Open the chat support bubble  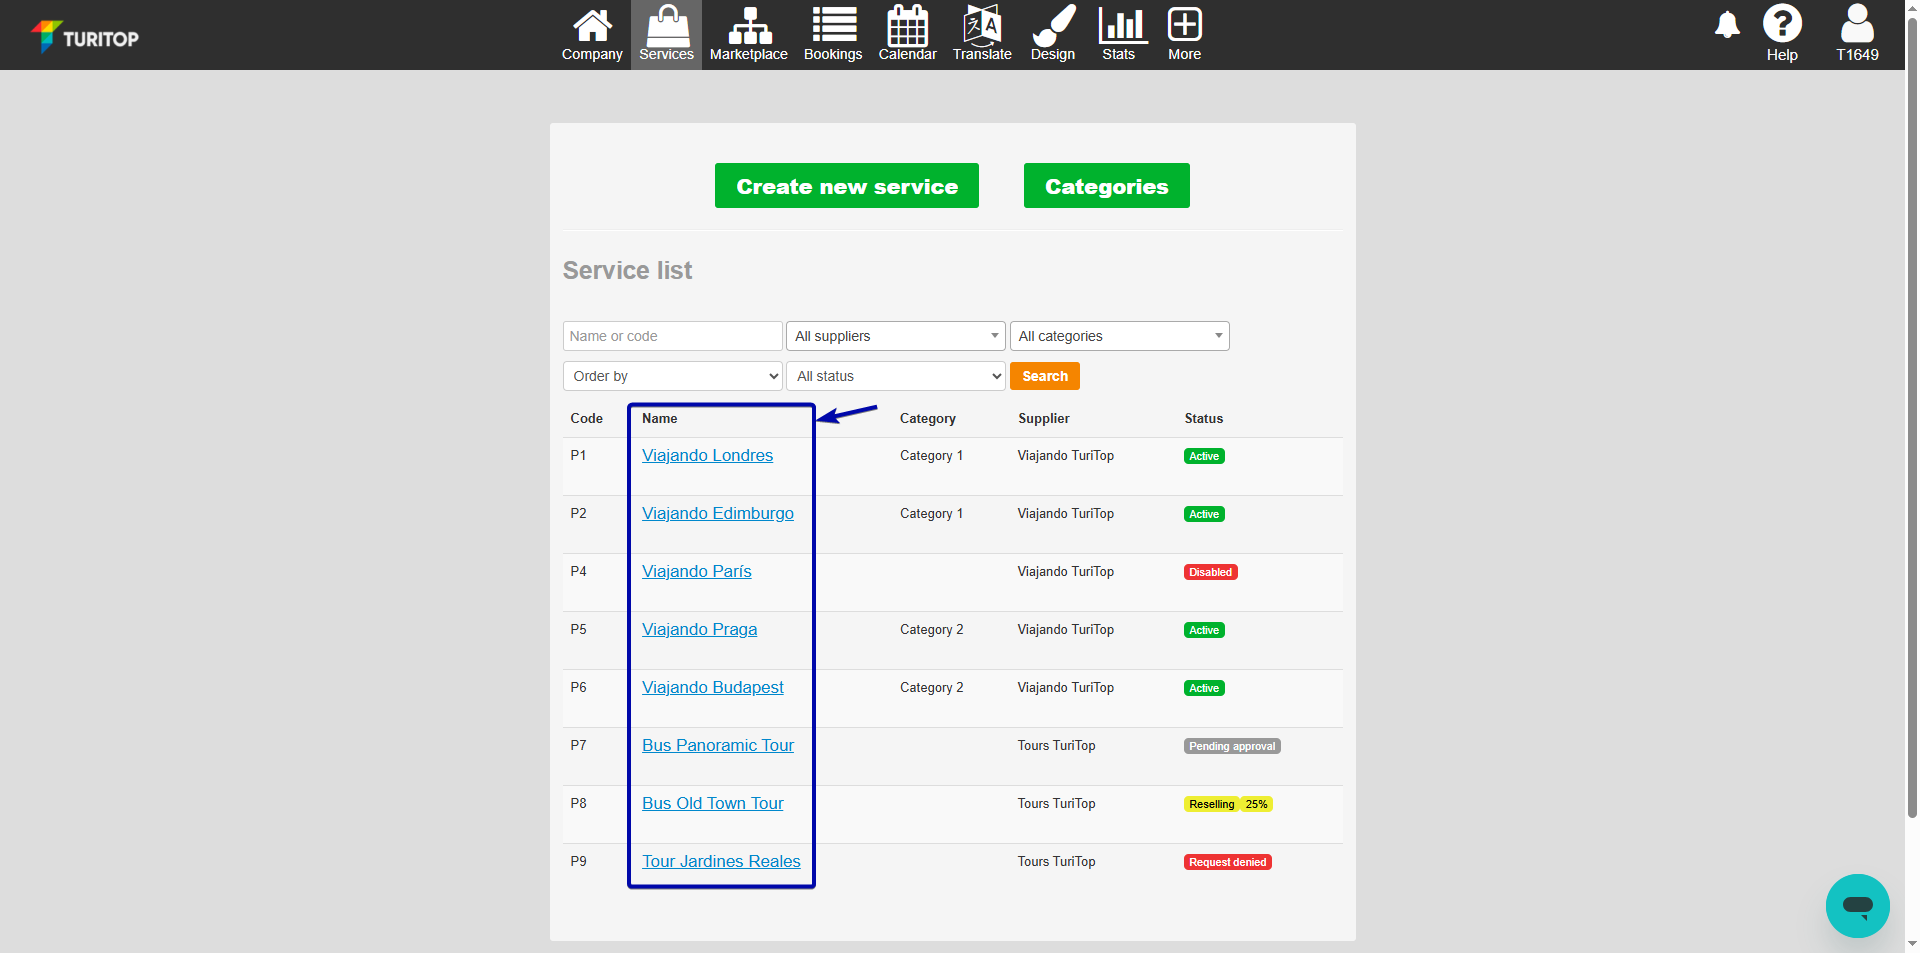1857,906
